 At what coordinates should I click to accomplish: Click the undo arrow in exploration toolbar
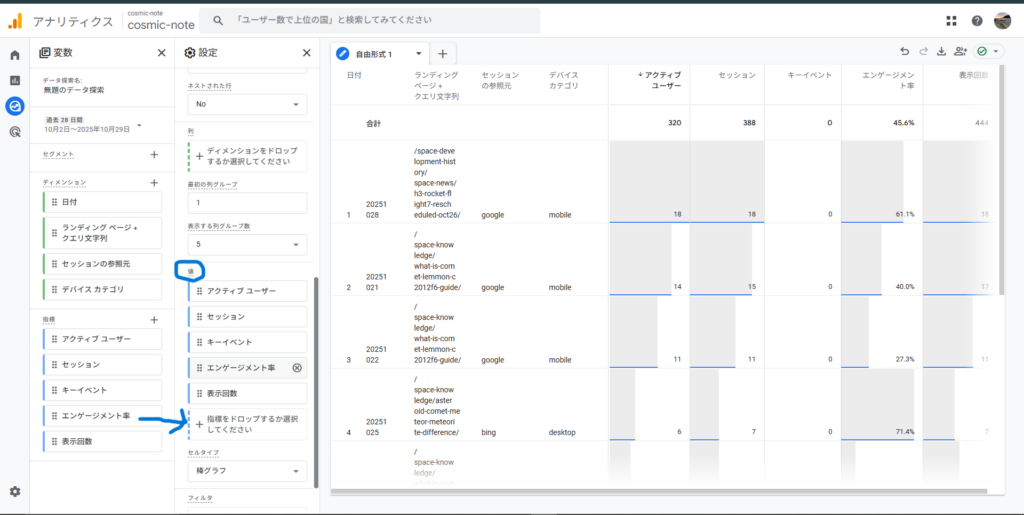tap(904, 52)
